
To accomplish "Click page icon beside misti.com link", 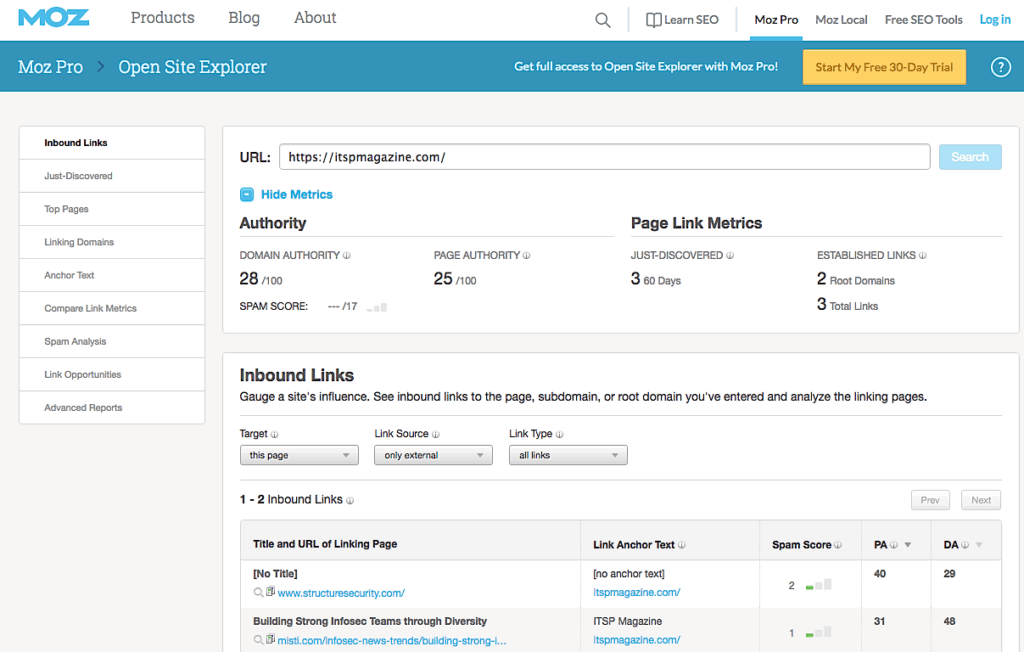I will [270, 640].
